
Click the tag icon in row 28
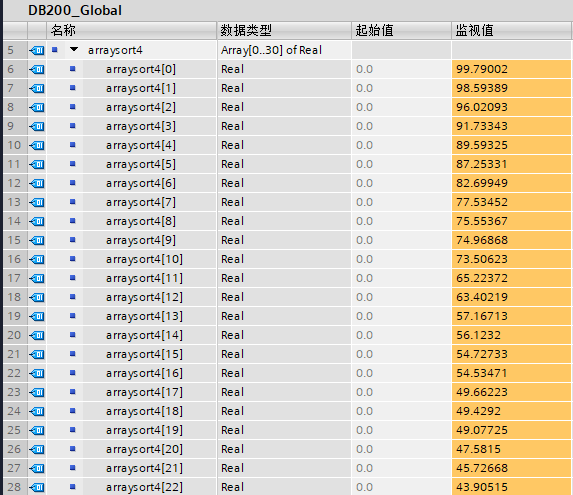pos(37,487)
